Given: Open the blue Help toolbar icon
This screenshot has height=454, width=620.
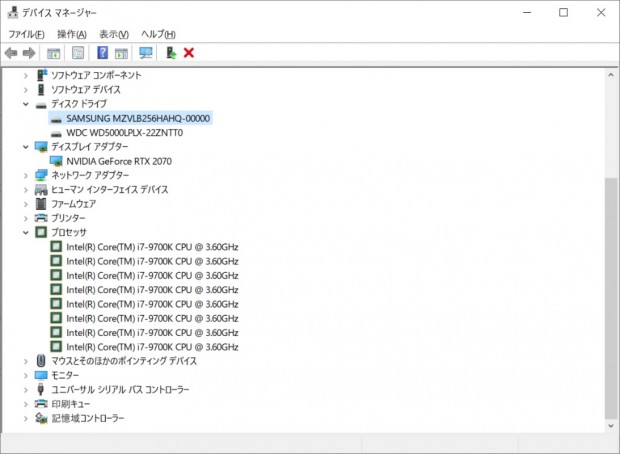Looking at the screenshot, I should pos(102,53).
